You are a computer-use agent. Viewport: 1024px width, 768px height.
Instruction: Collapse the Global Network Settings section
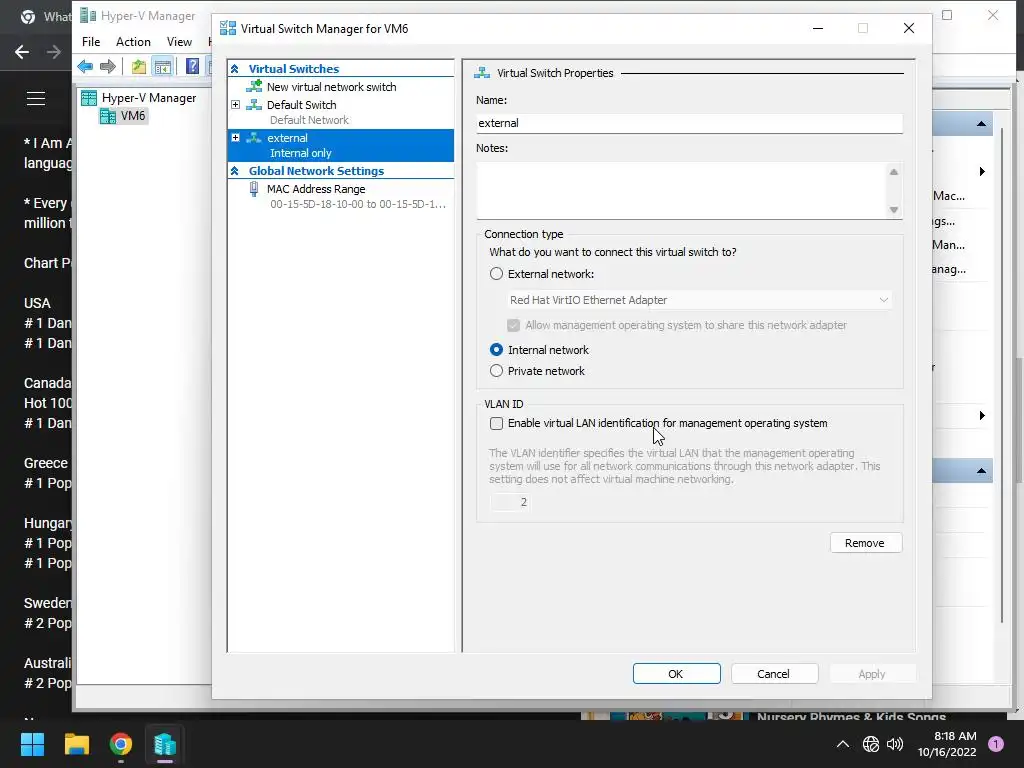[x=234, y=170]
